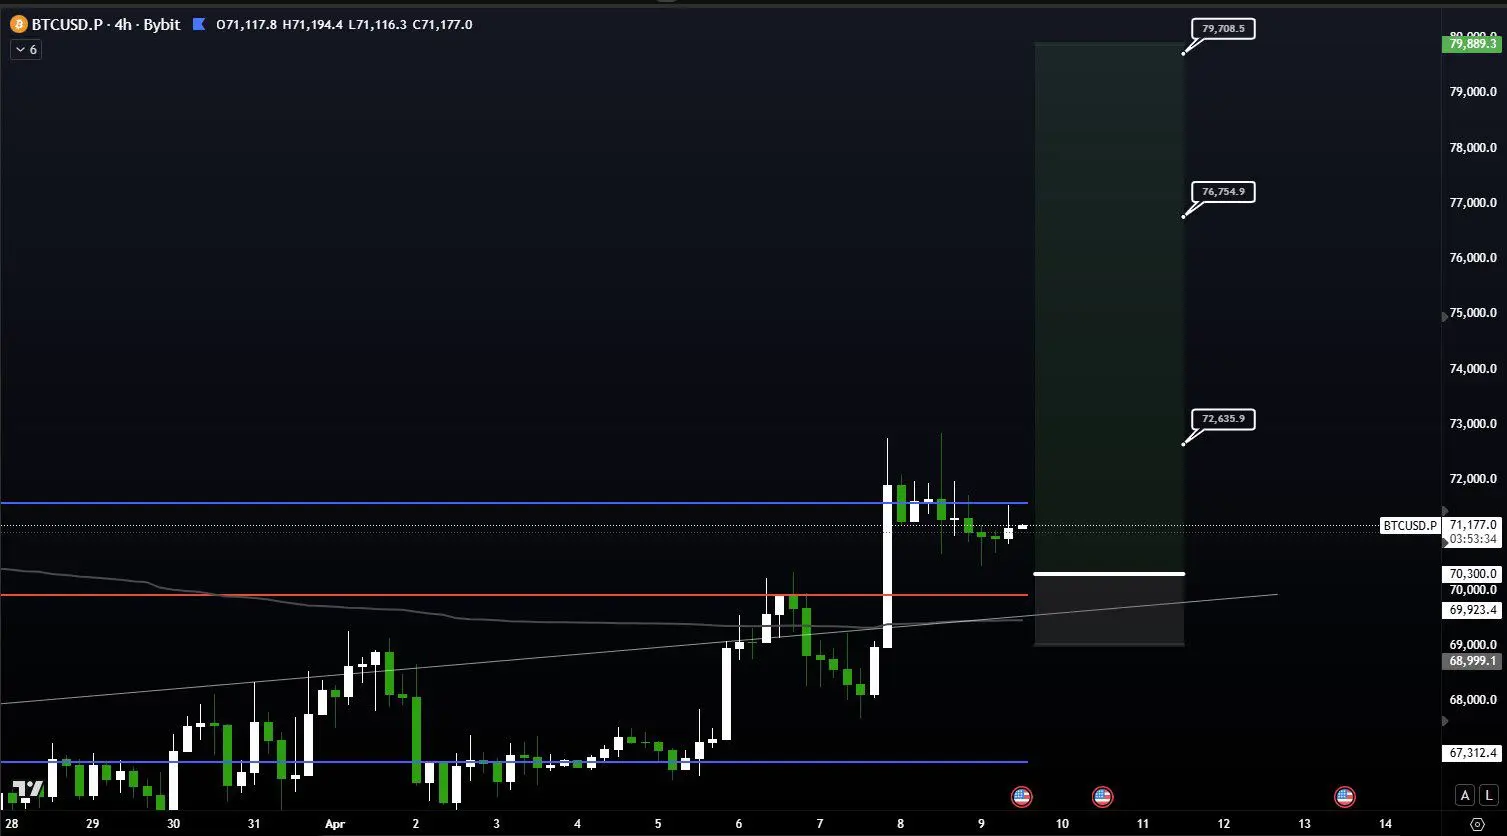The image size is (1507, 836).
Task: Click the 75,000.0 price axis tick
Action: click(x=1472, y=313)
